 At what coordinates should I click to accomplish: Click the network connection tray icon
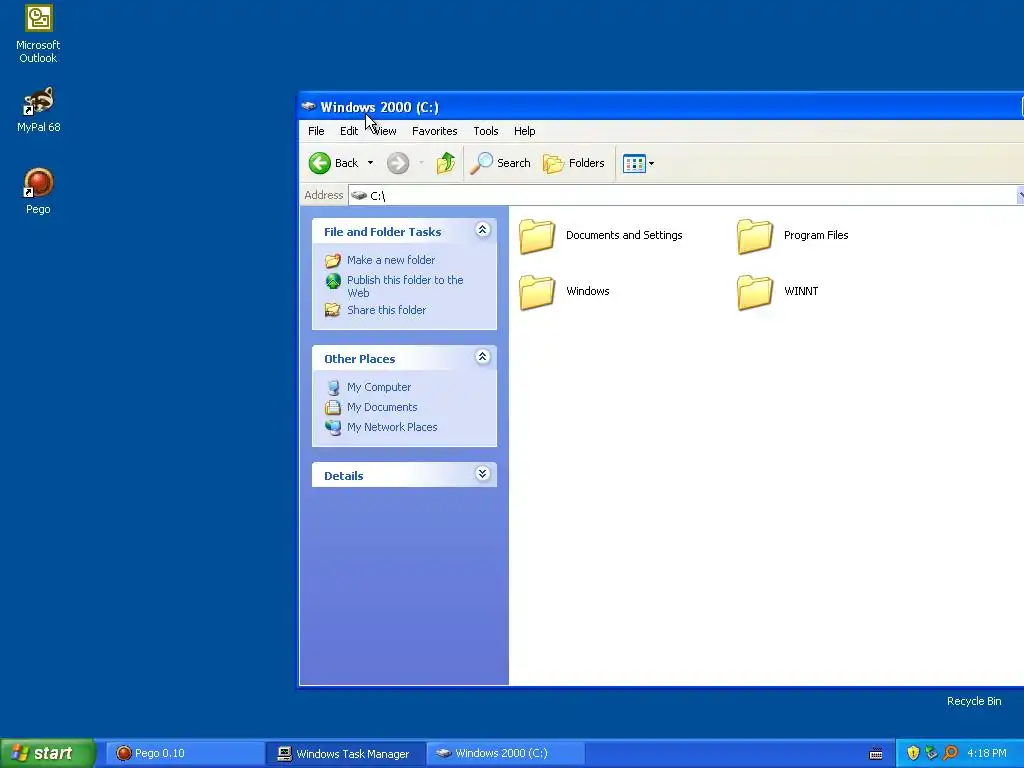click(931, 753)
